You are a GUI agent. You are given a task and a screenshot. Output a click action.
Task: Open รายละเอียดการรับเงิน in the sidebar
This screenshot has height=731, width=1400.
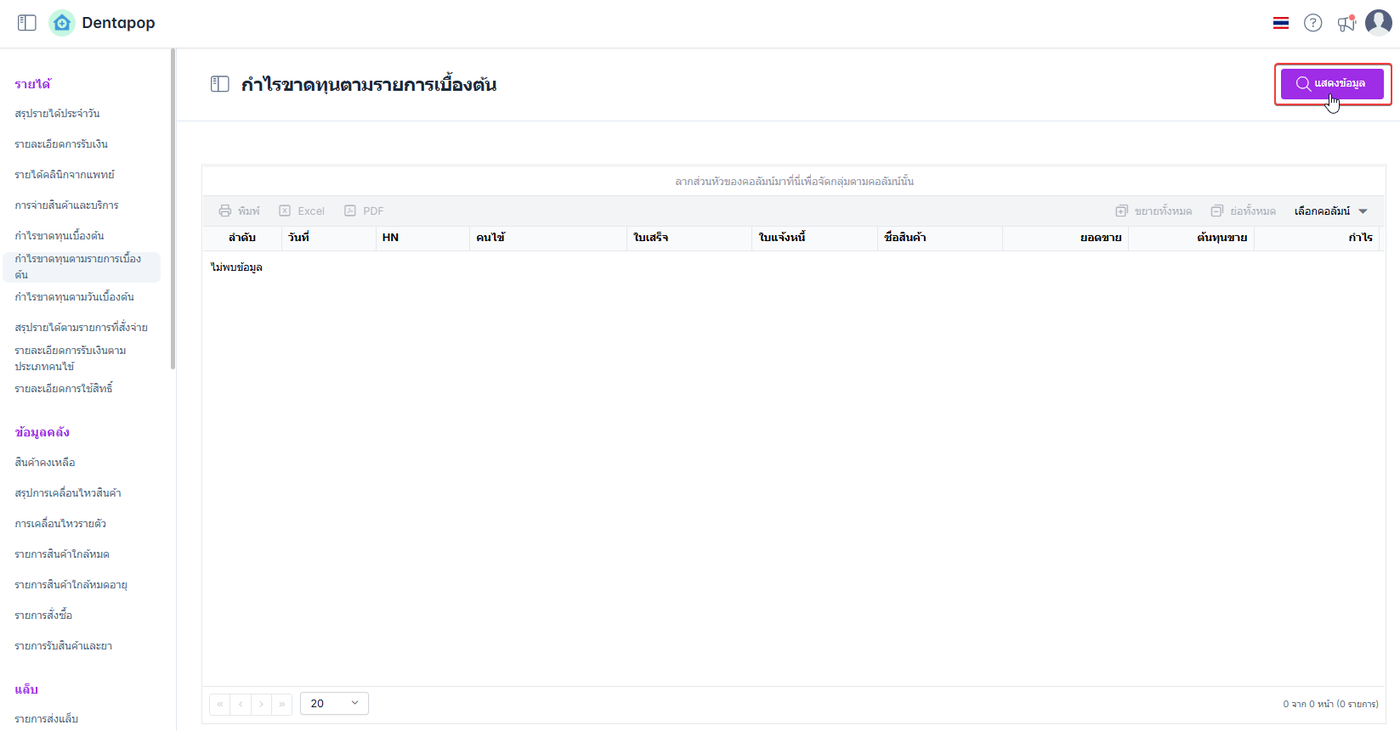(x=61, y=144)
